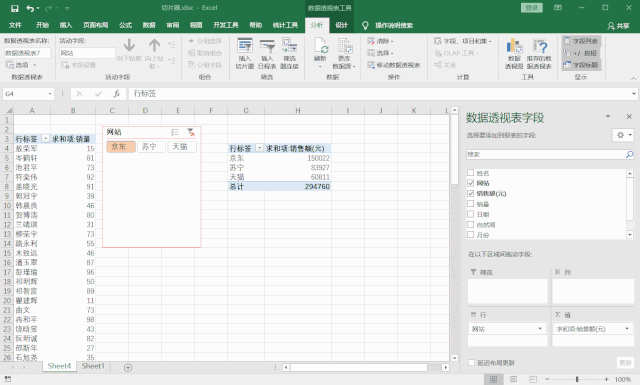Open the field pane options dropdown arrow
The height and width of the screenshot is (385, 640).
point(608,117)
